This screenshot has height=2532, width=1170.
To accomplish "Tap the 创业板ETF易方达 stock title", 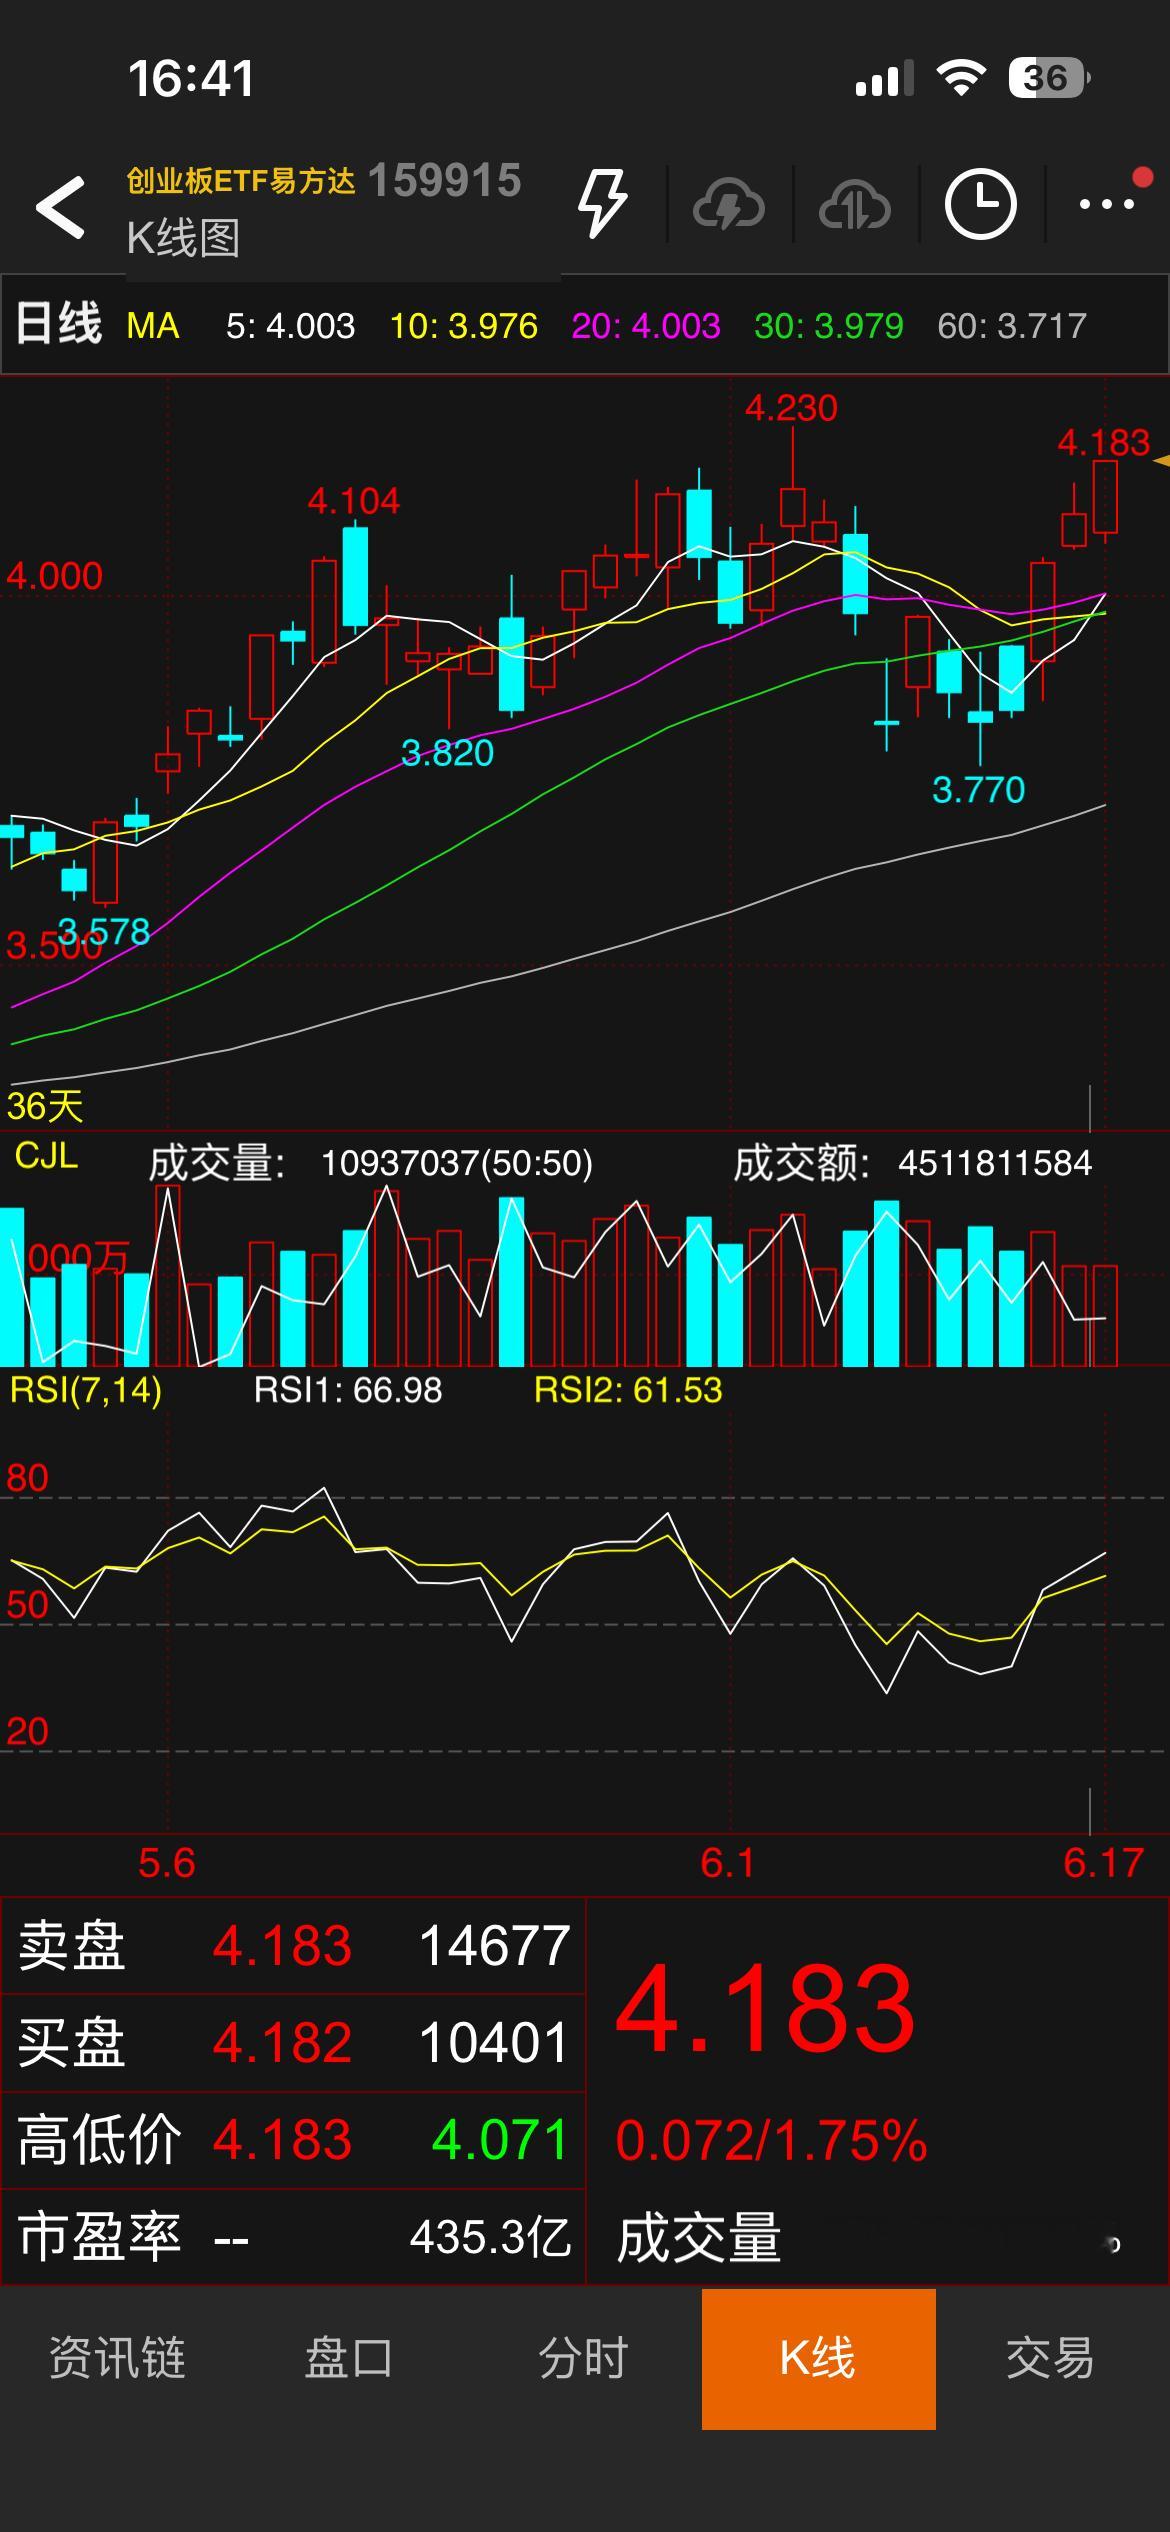I will point(241,181).
